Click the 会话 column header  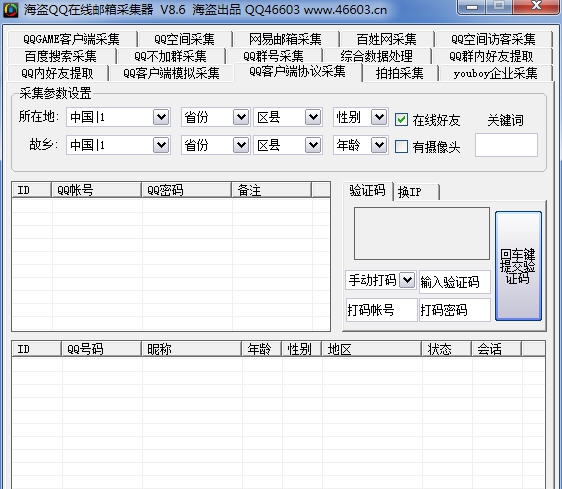[x=496, y=348]
